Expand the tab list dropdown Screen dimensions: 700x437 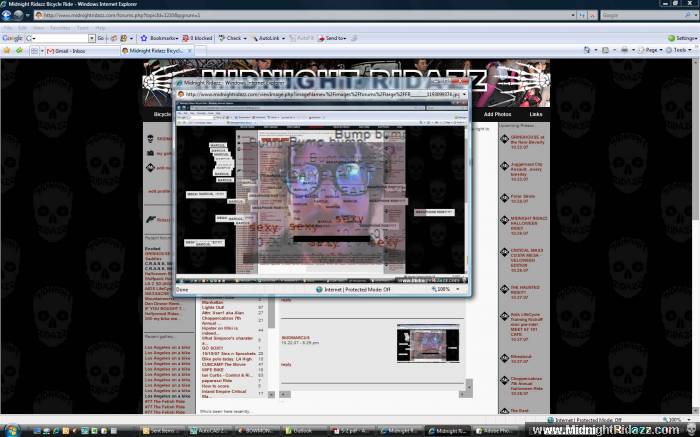tap(42, 51)
